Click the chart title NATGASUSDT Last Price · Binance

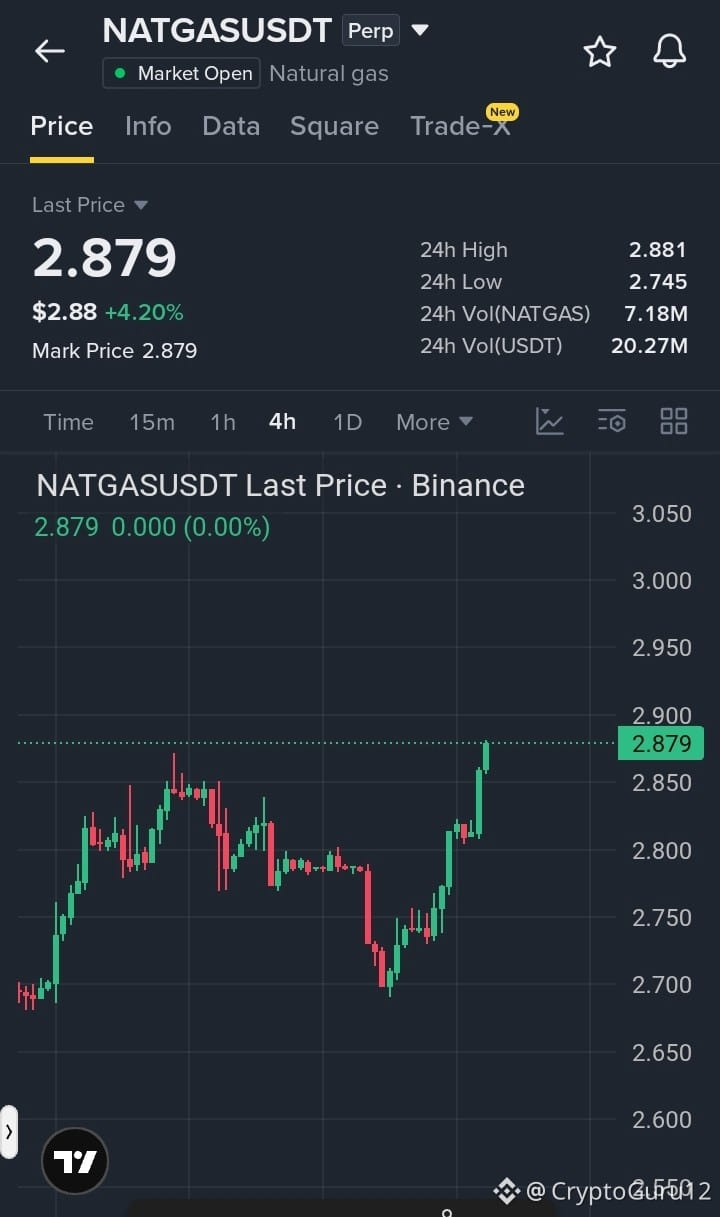tap(281, 485)
